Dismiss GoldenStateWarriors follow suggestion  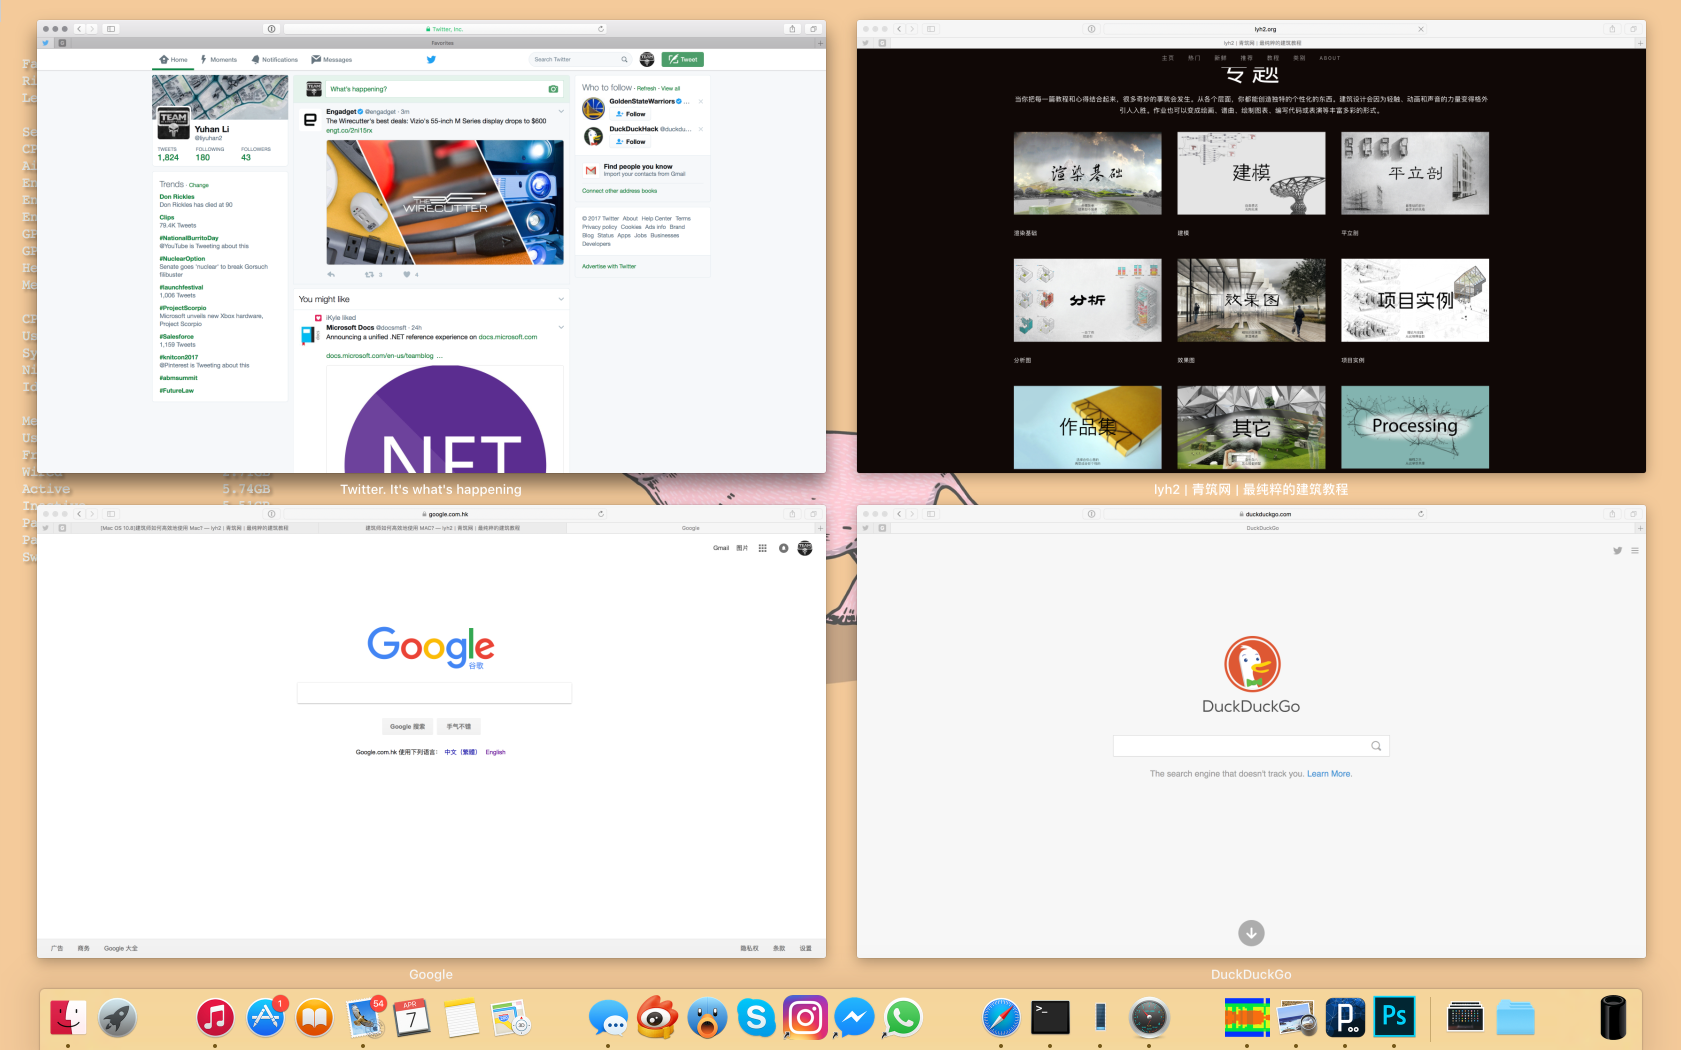(x=700, y=101)
